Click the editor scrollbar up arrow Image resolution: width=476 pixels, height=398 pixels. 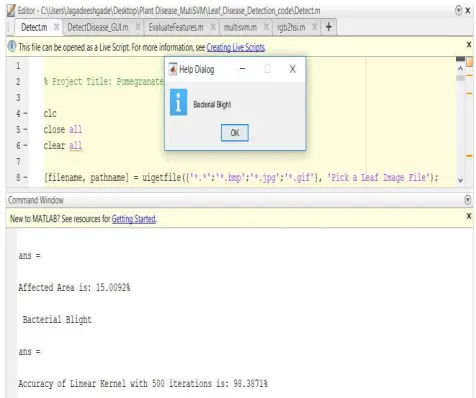(460, 68)
